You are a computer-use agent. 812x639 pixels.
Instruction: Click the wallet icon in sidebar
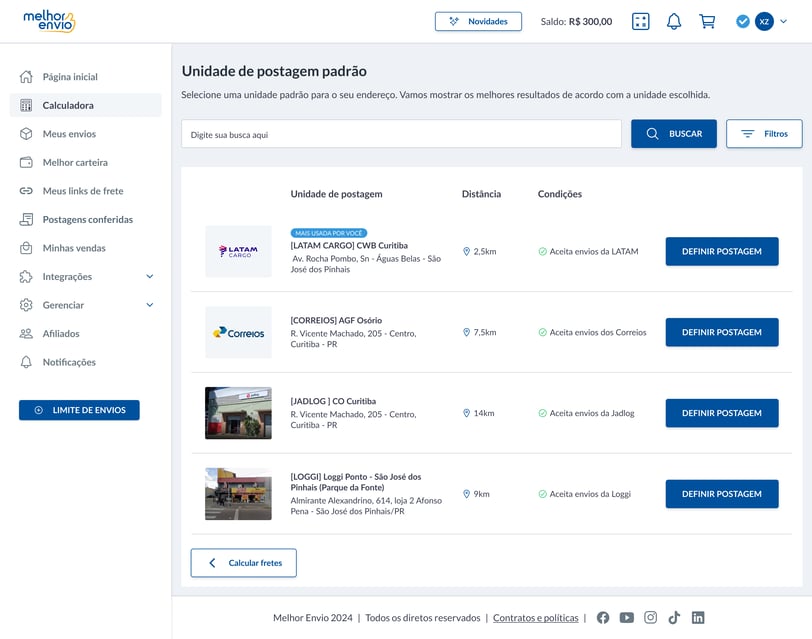tap(26, 162)
